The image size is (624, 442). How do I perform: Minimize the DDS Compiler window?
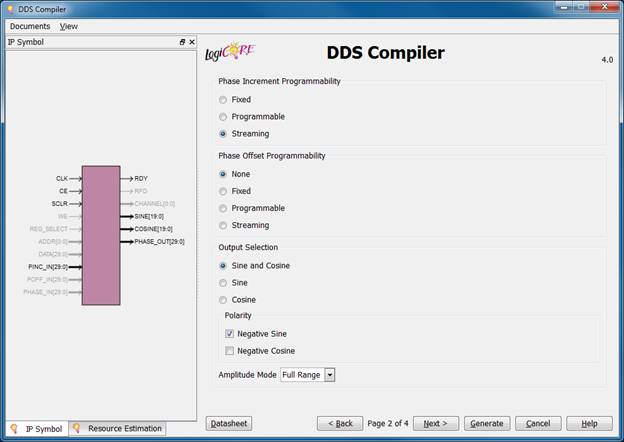click(564, 7)
